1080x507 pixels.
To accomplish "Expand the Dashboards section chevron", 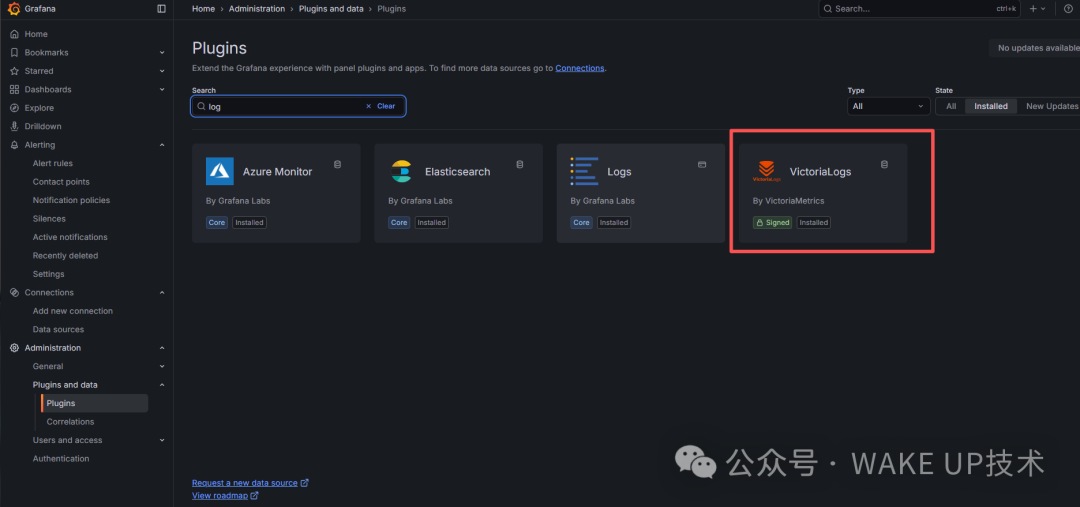I will (162, 90).
